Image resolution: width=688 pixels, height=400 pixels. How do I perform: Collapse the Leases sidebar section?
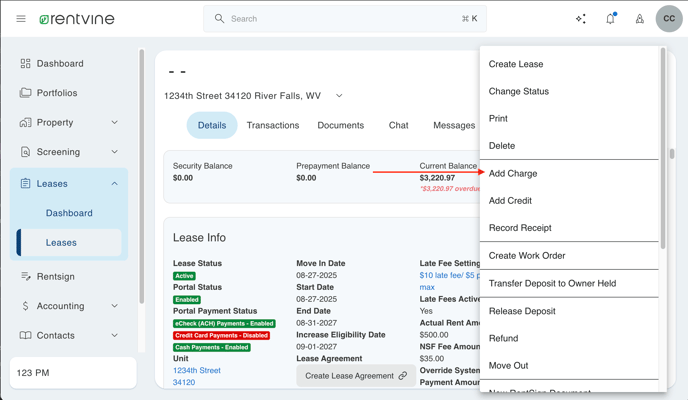tap(114, 184)
